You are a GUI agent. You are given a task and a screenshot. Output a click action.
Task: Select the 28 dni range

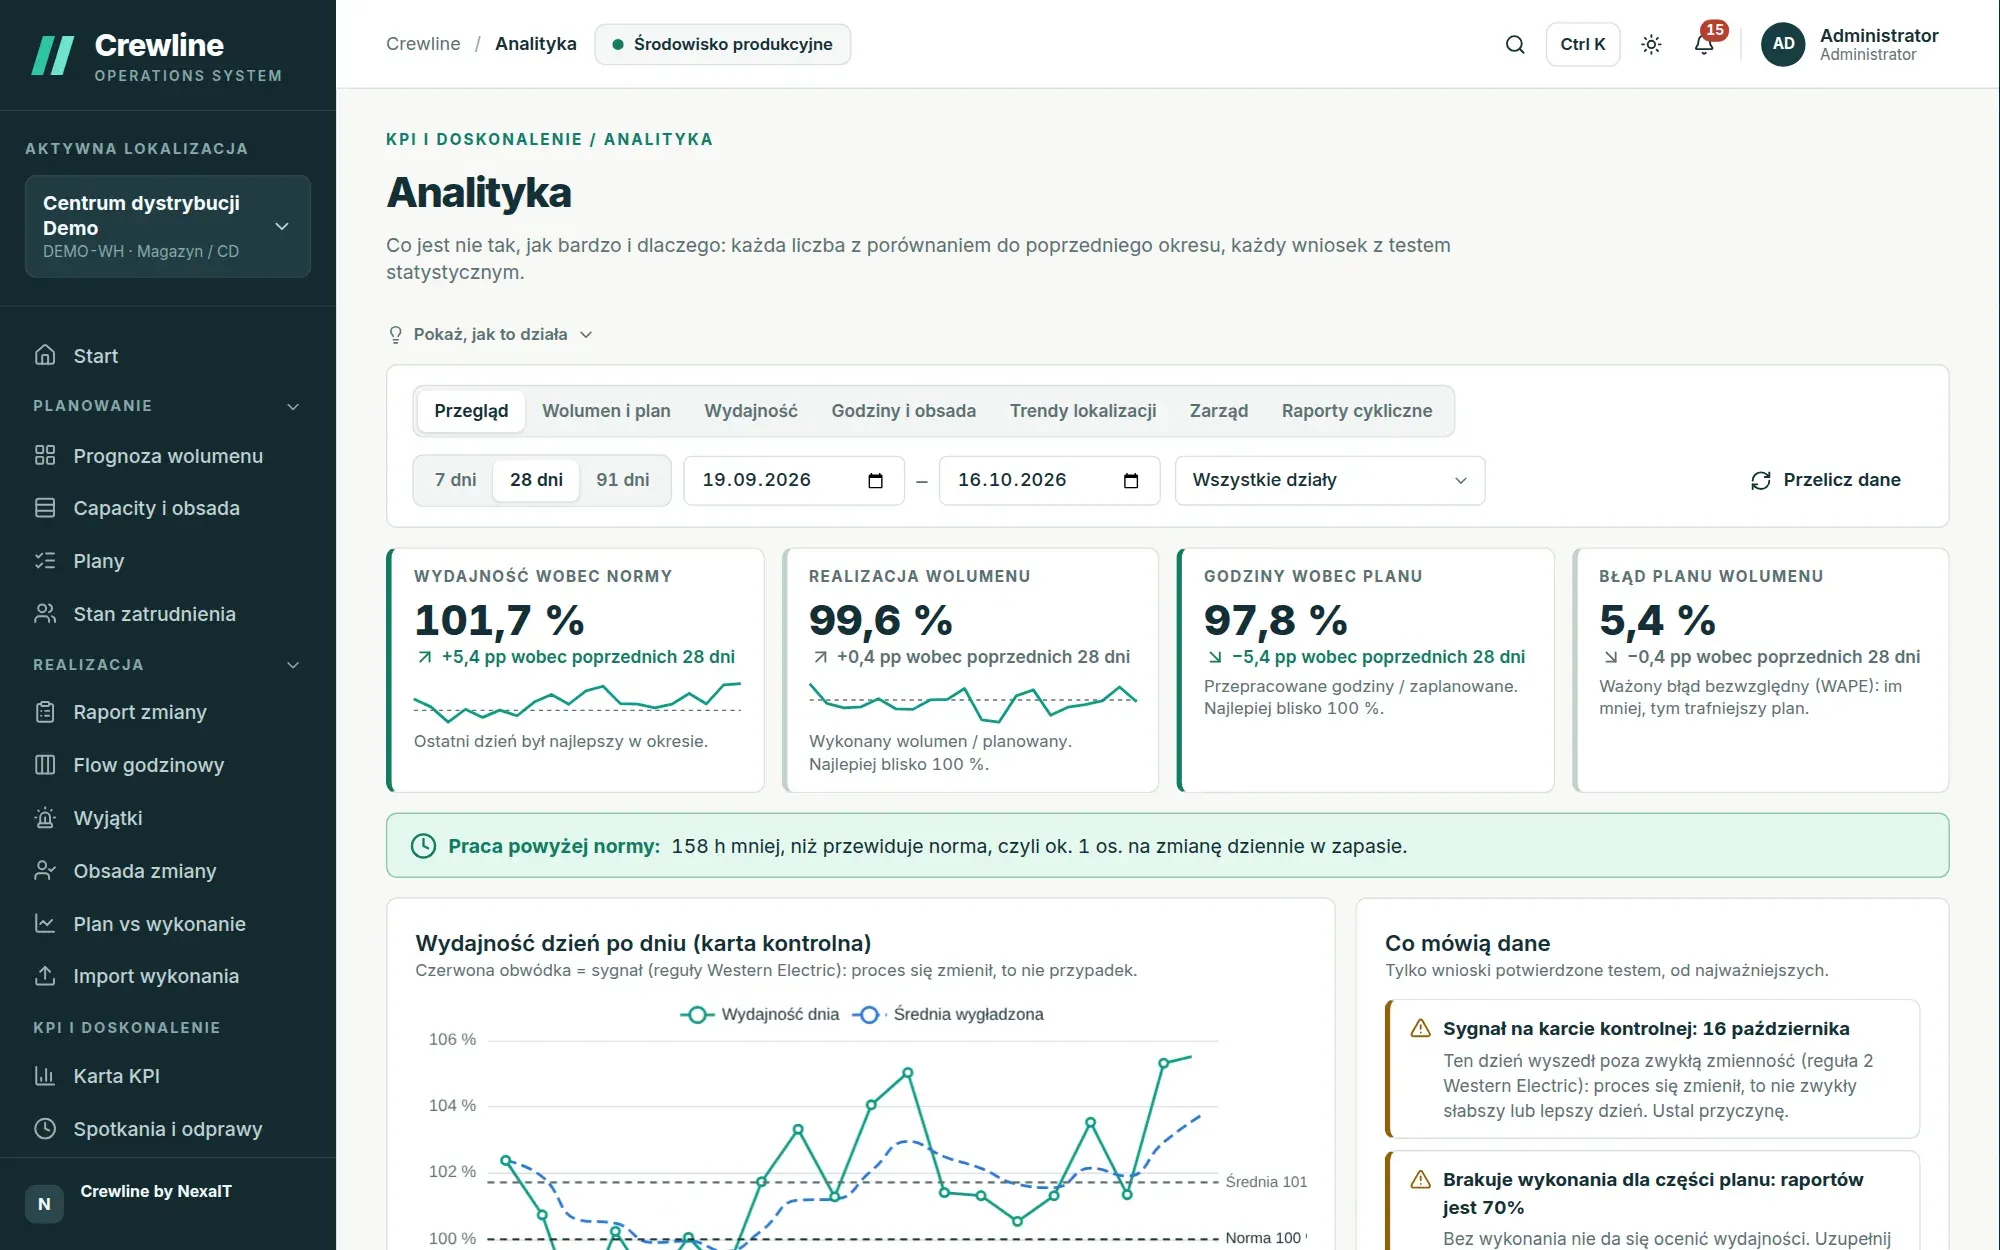point(536,480)
